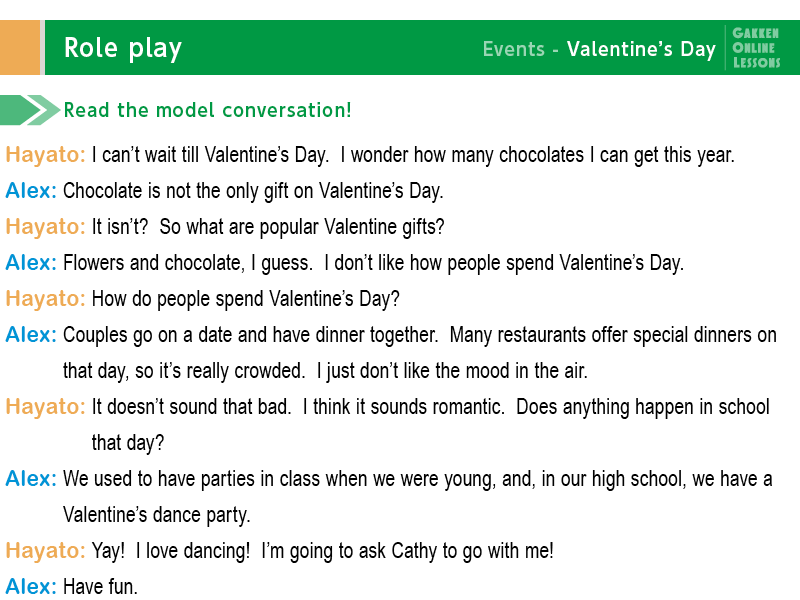
Task: Click the first orange 'Hayato:' speaker label
Action: [x=45, y=155]
